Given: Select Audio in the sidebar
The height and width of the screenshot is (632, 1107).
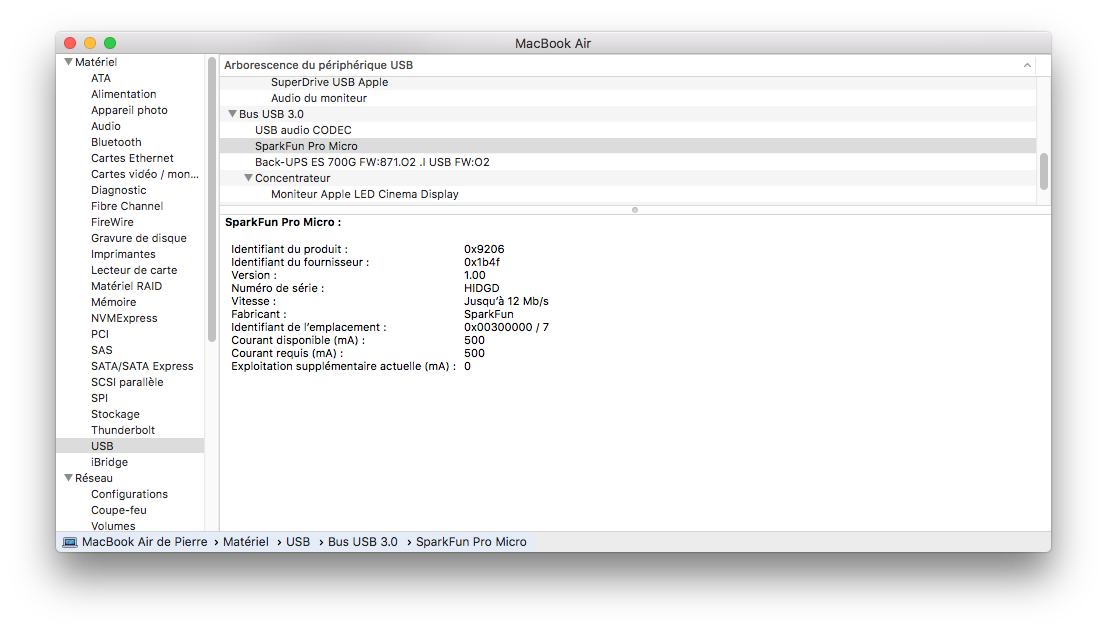Looking at the screenshot, I should click(x=106, y=126).
